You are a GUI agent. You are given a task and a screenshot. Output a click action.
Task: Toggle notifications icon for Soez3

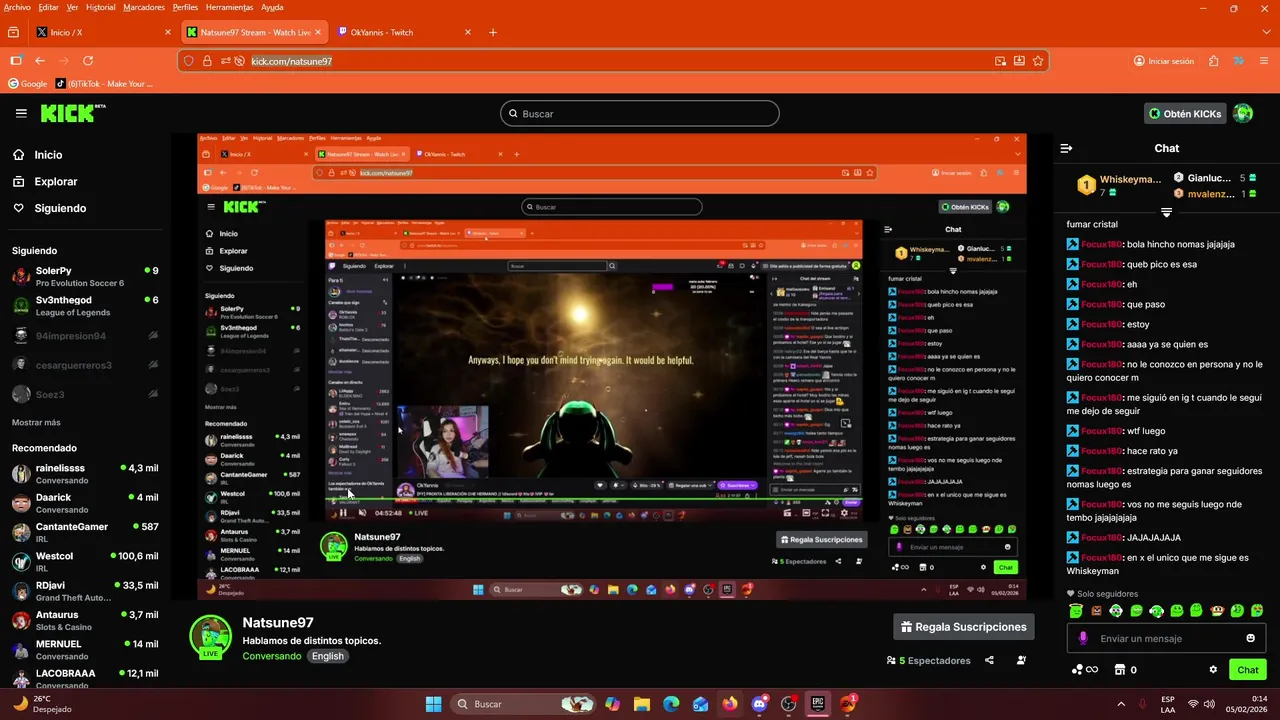[x=153, y=395]
